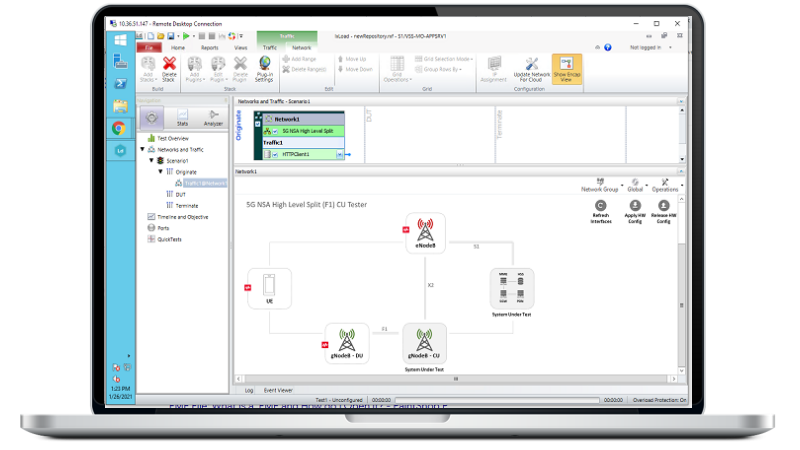The width and height of the screenshot is (800, 450).
Task: Select the eNodeB tower node
Action: [x=425, y=233]
